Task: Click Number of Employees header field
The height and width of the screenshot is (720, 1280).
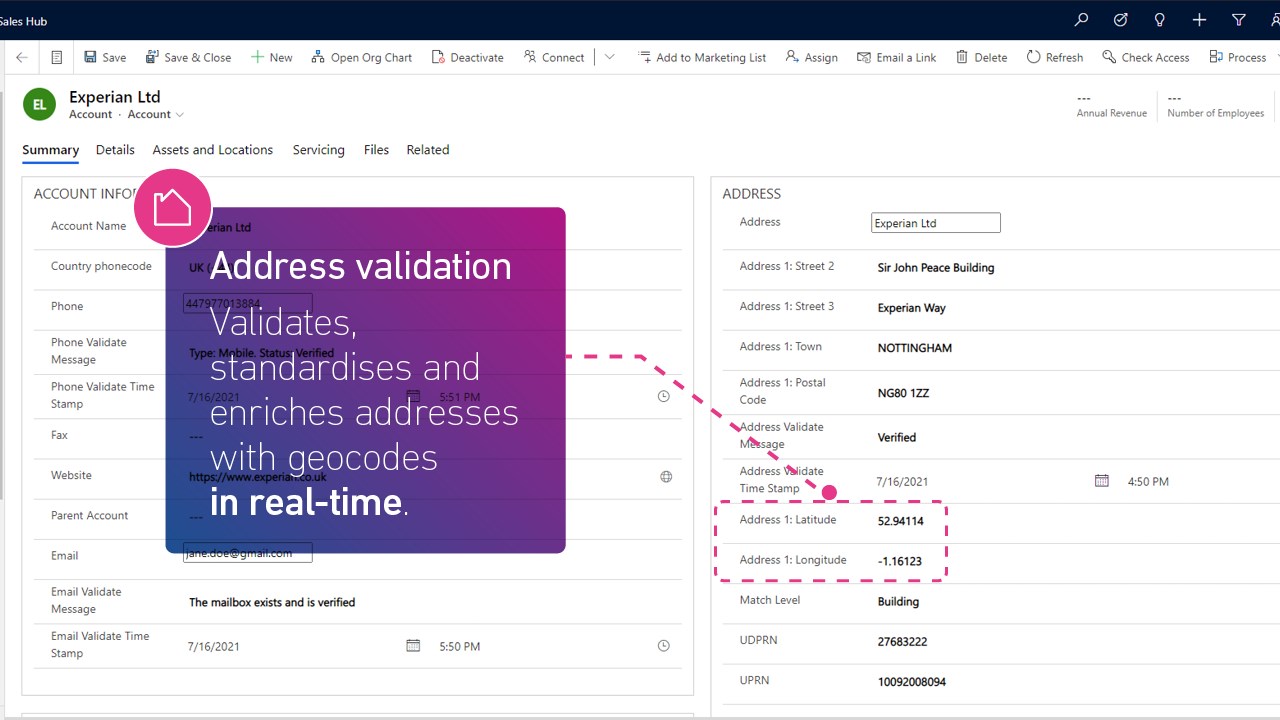Action: tap(1215, 105)
